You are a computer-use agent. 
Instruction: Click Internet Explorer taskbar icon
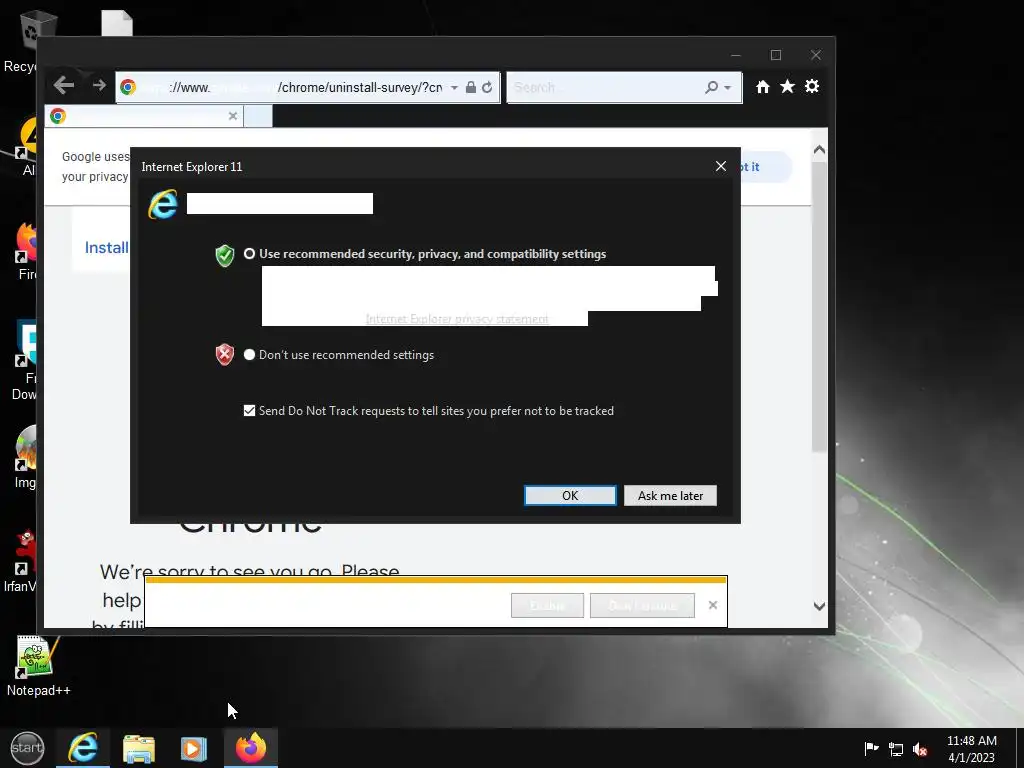pyautogui.click(x=83, y=748)
